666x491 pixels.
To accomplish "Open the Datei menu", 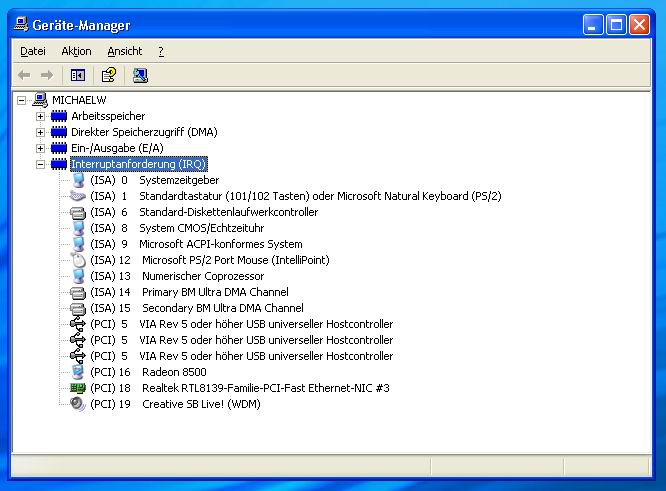I will click(x=33, y=51).
